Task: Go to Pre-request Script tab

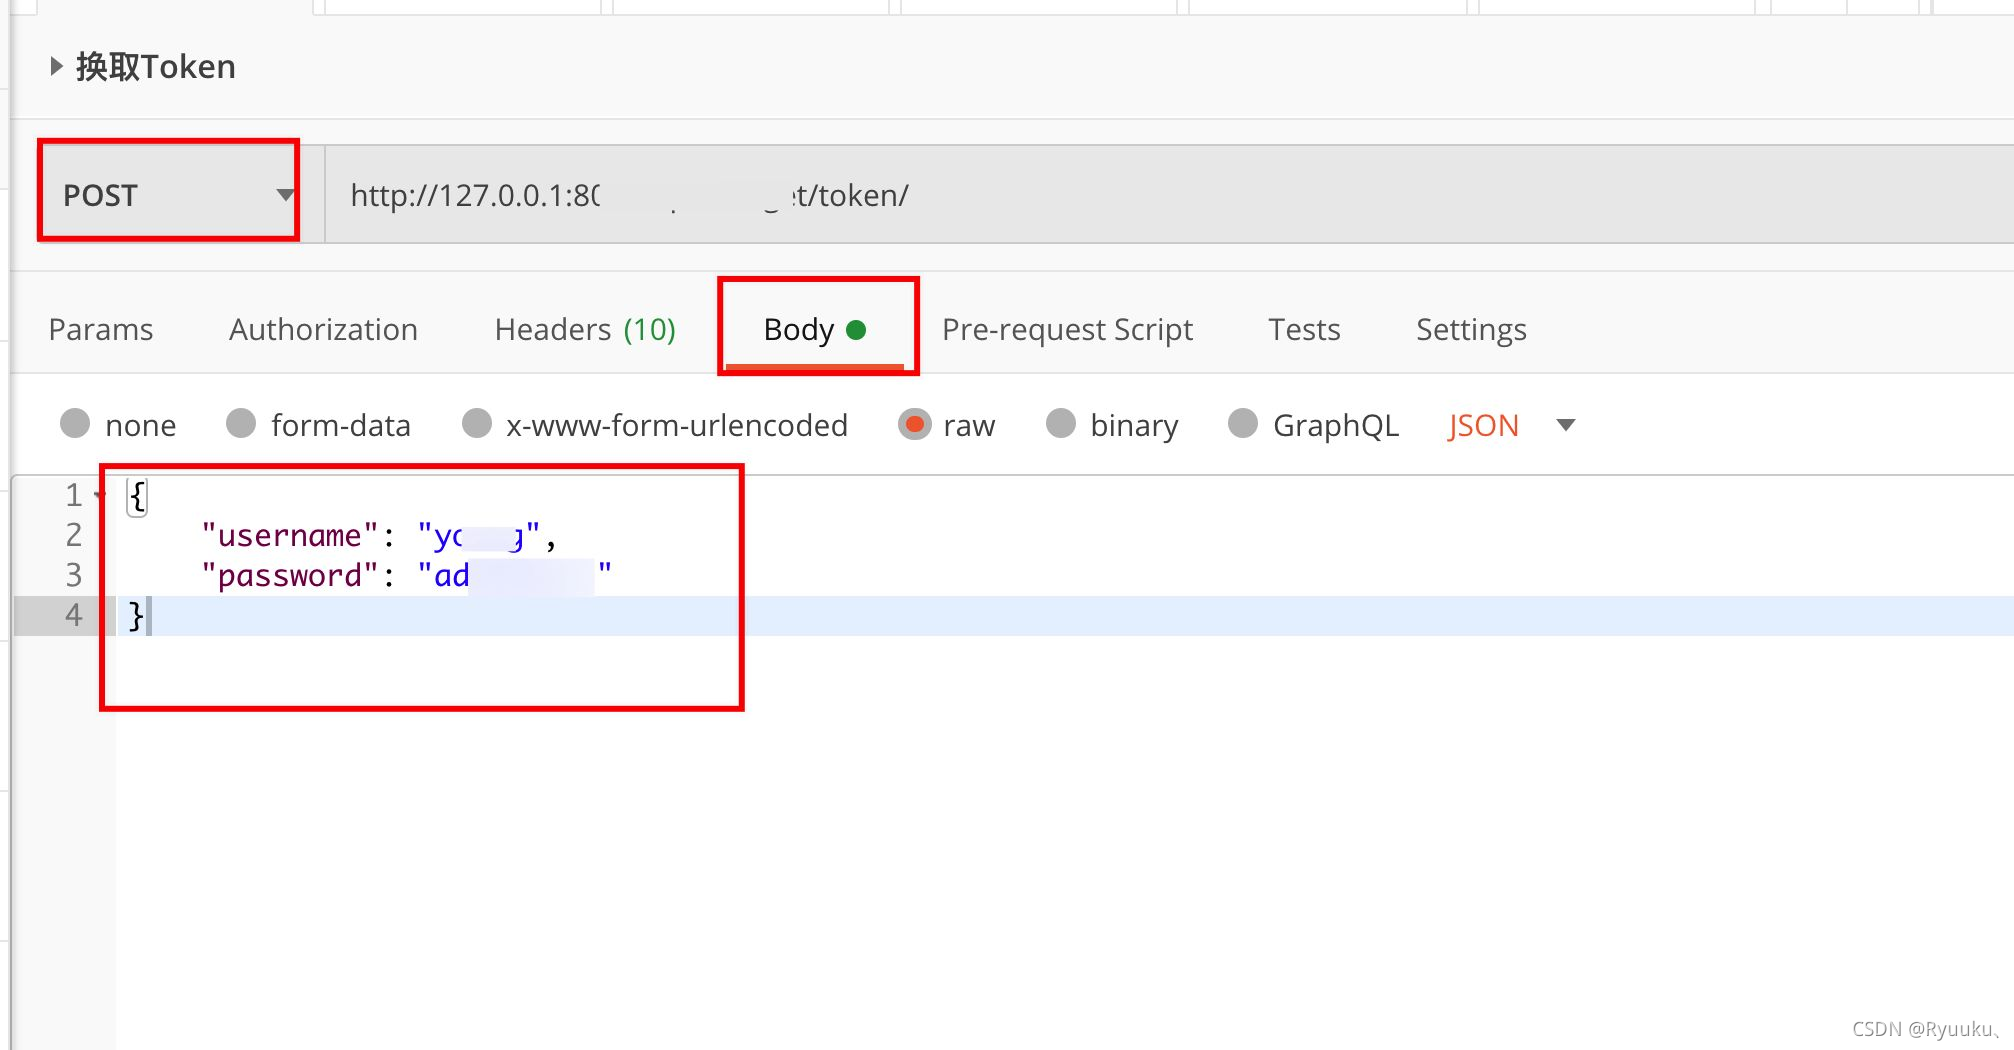Action: tap(1067, 329)
